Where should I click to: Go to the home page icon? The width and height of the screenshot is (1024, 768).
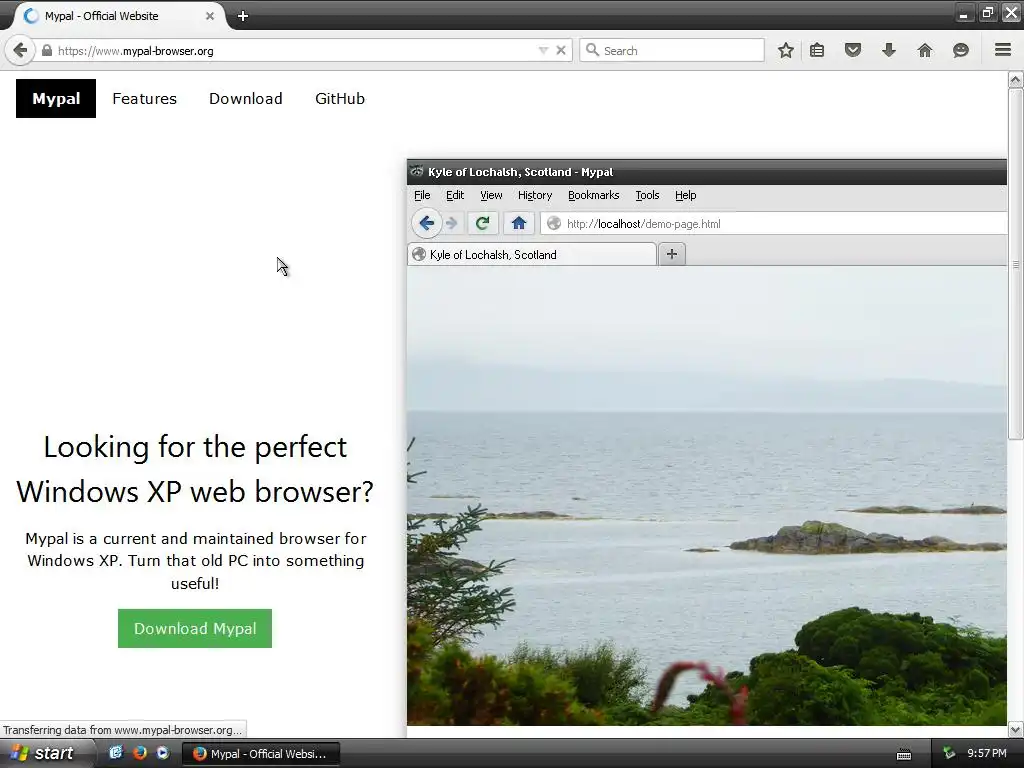(925, 50)
